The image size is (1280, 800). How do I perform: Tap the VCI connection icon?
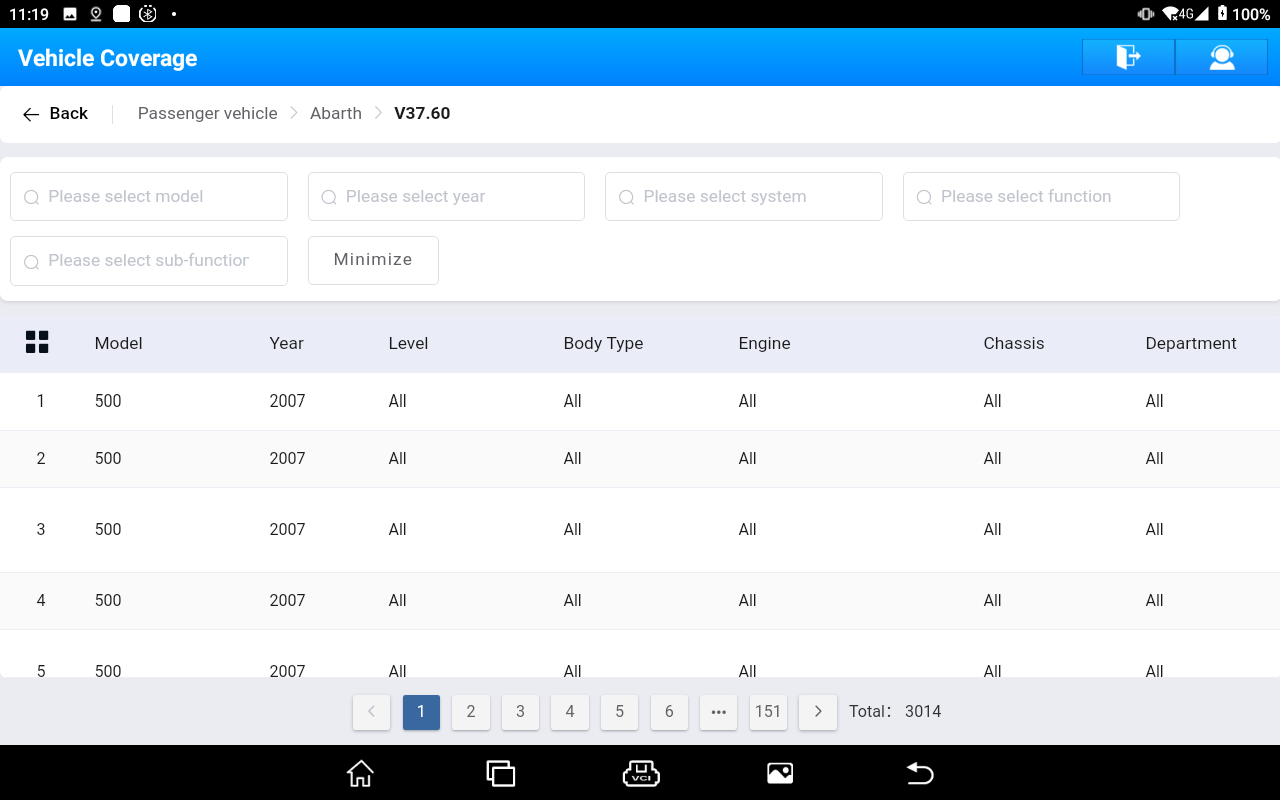[640, 773]
